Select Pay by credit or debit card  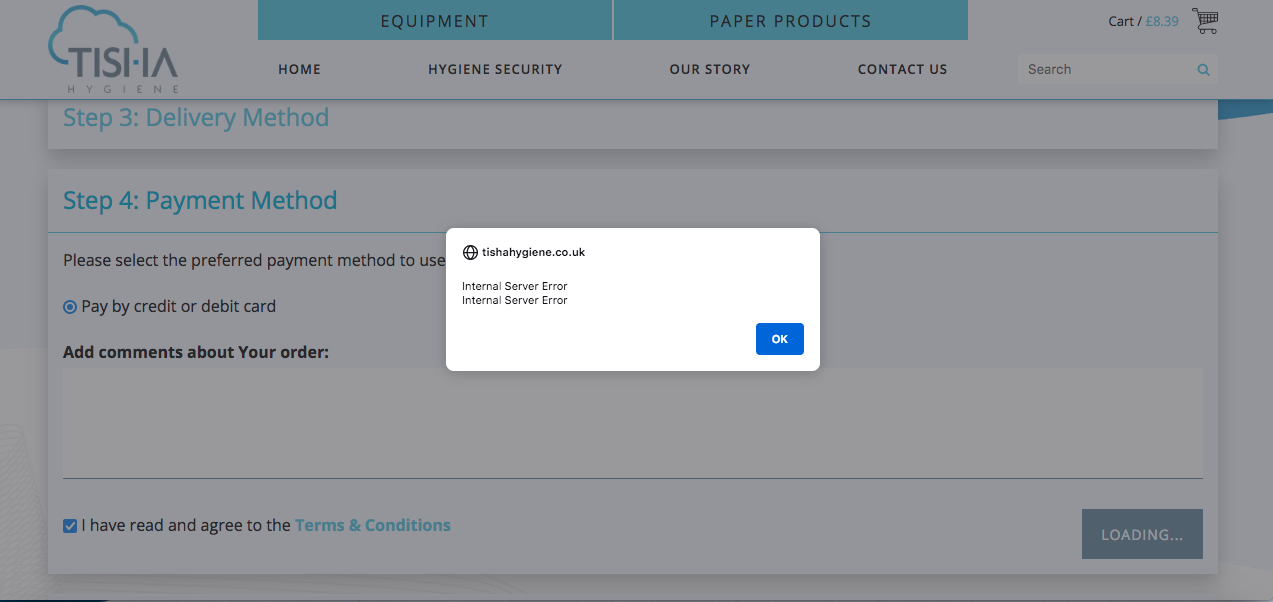tap(70, 307)
